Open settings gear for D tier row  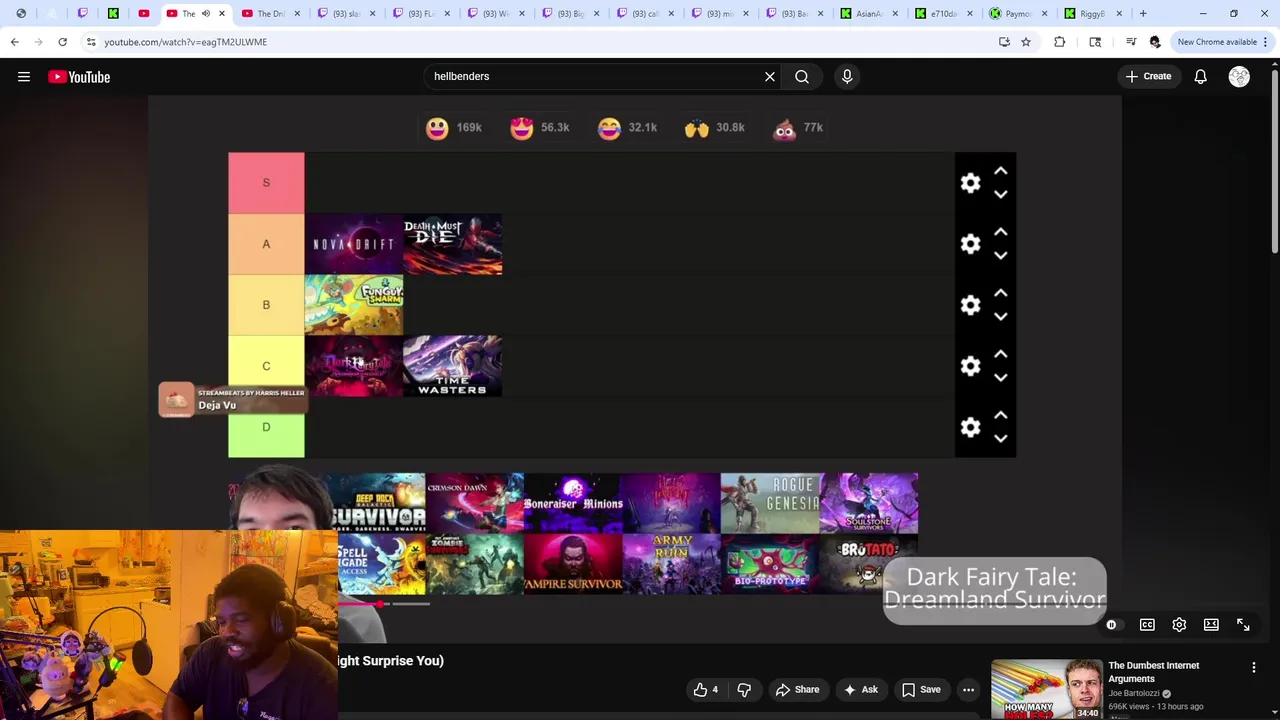point(970,427)
